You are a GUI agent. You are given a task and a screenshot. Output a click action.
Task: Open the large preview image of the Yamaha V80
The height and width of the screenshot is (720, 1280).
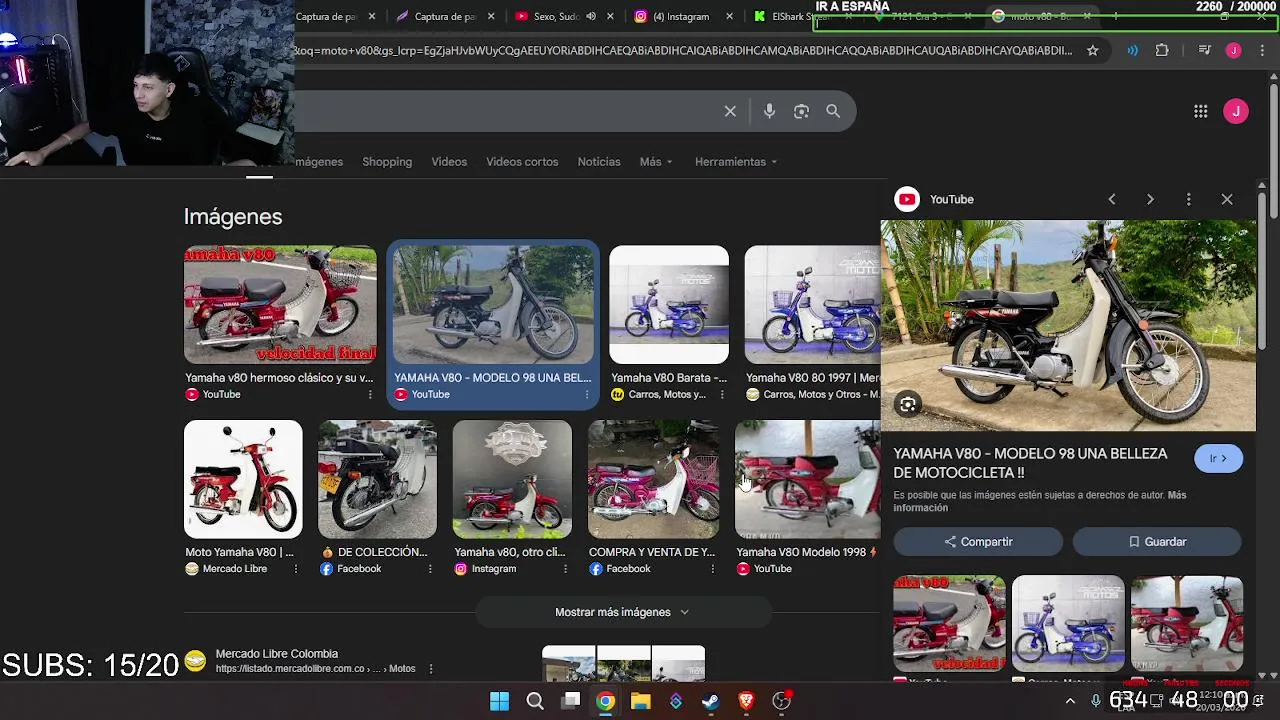point(1068,325)
